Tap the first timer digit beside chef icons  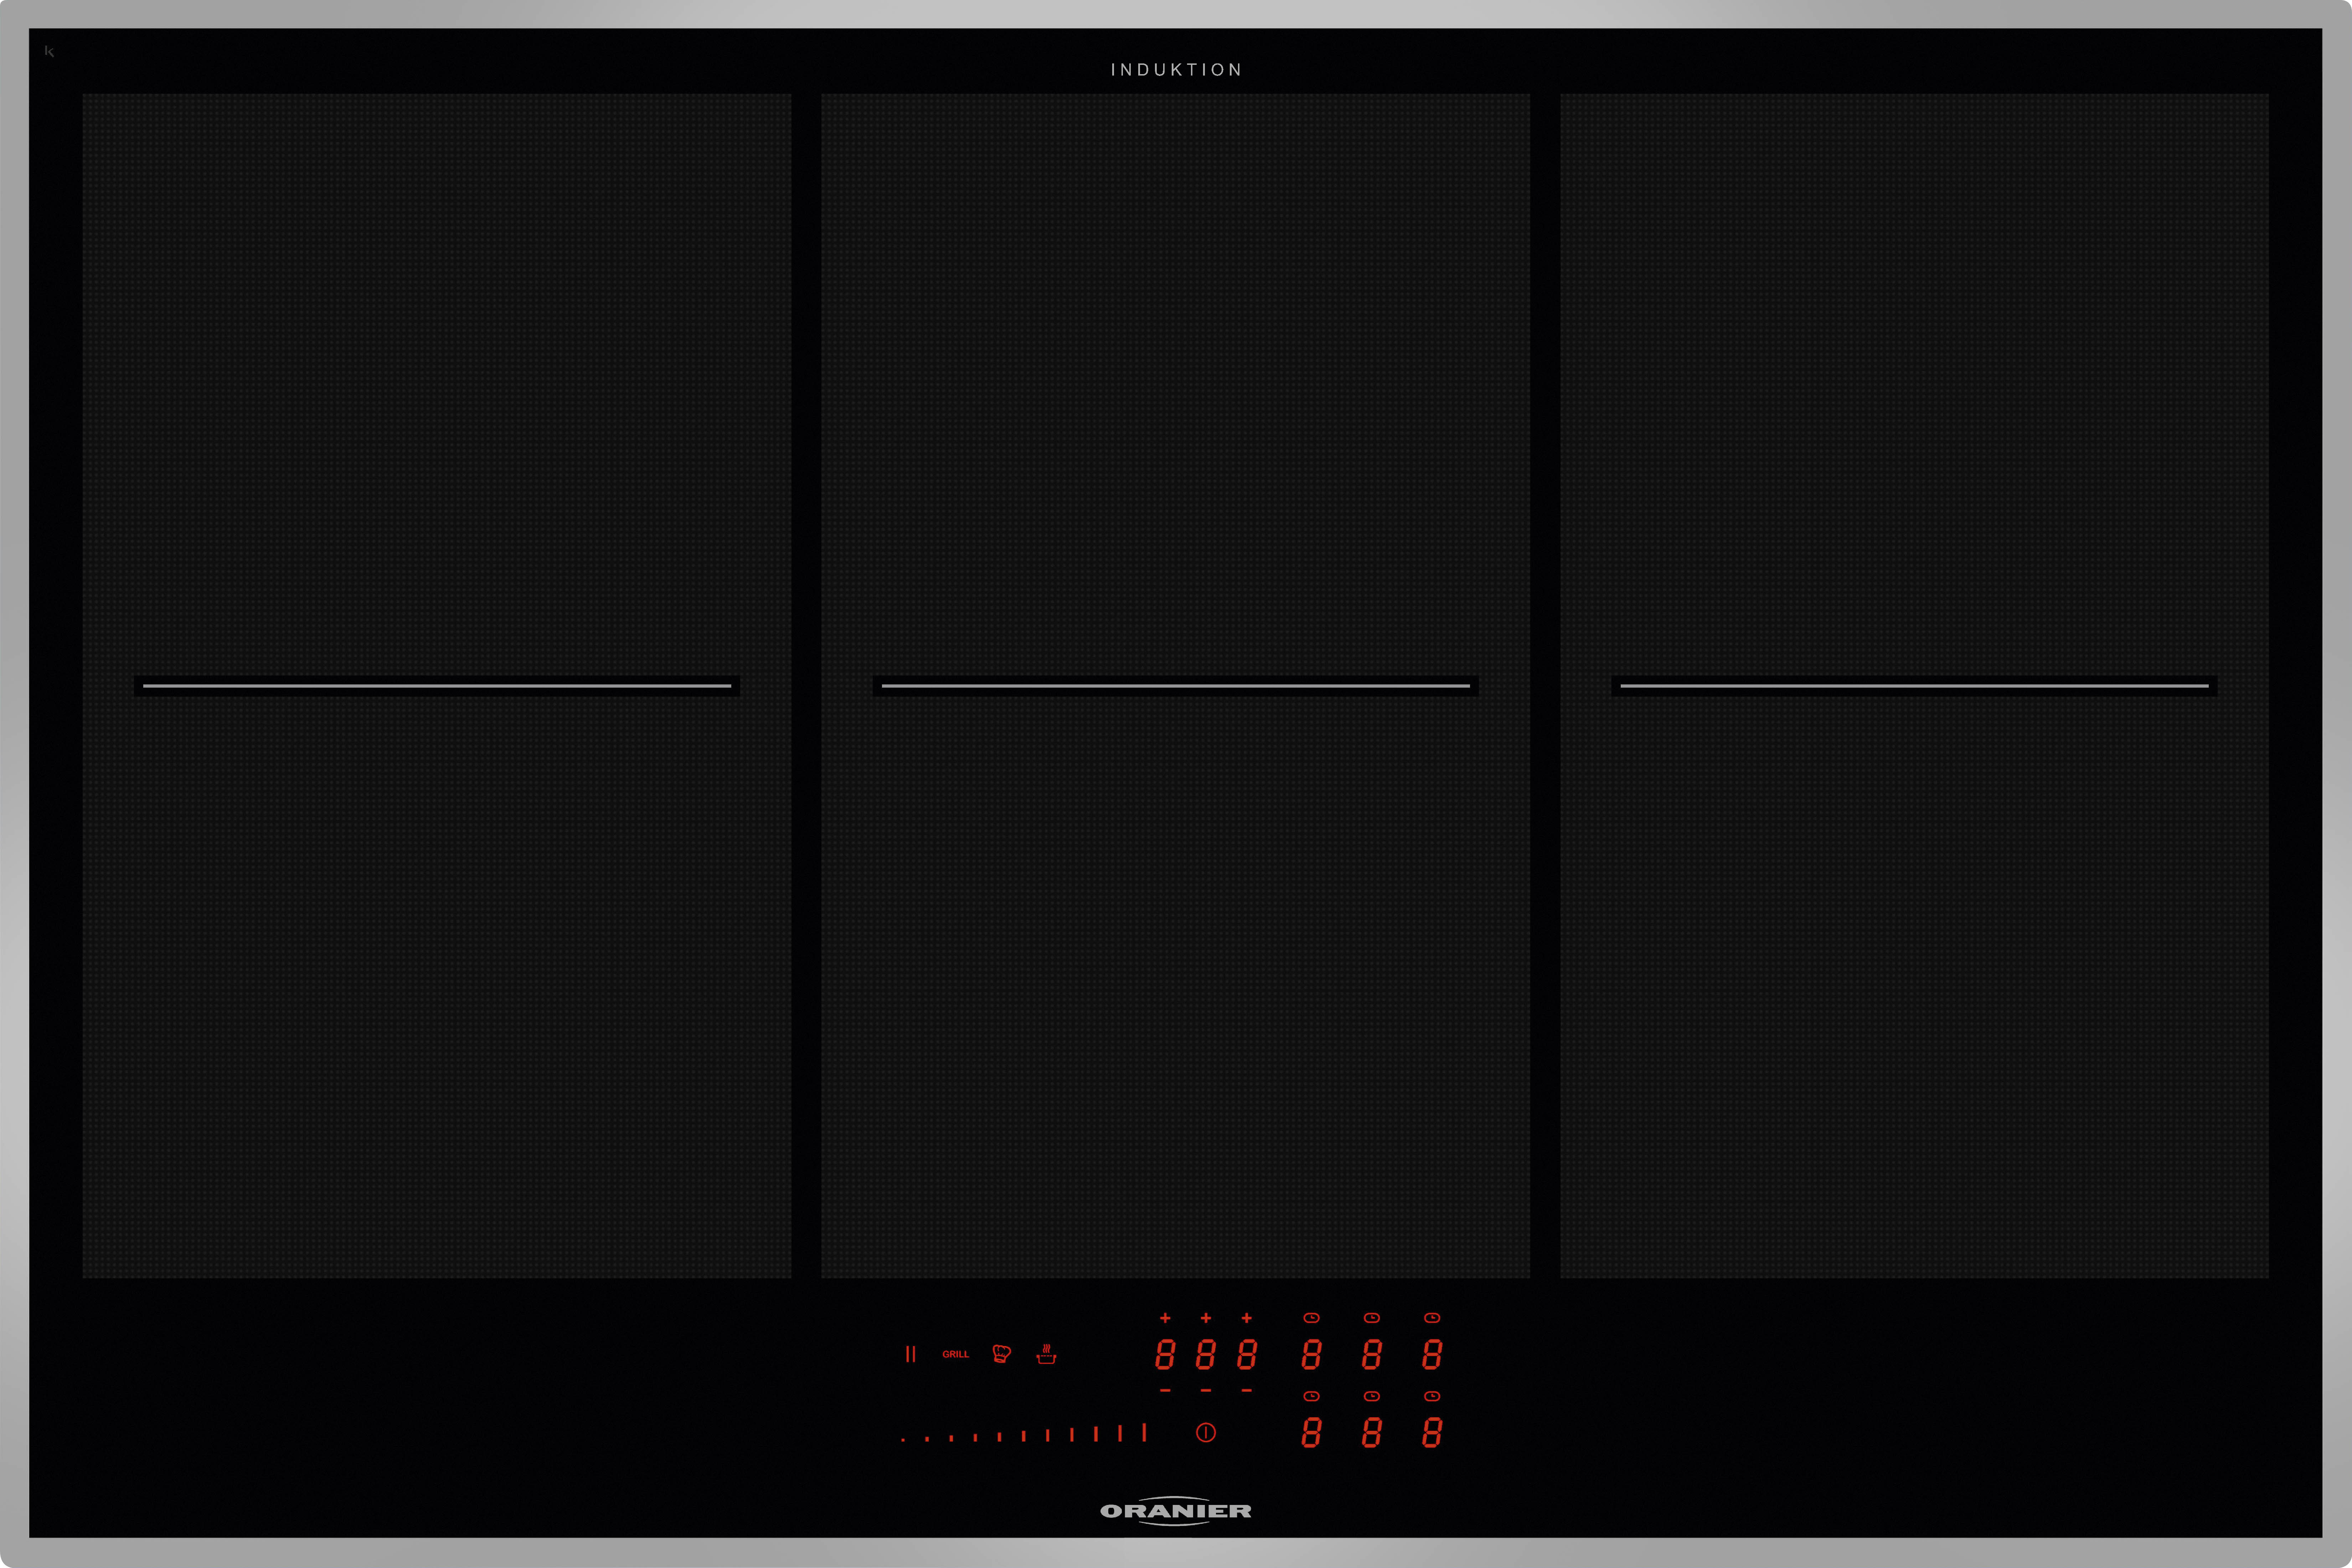[x=1165, y=1355]
